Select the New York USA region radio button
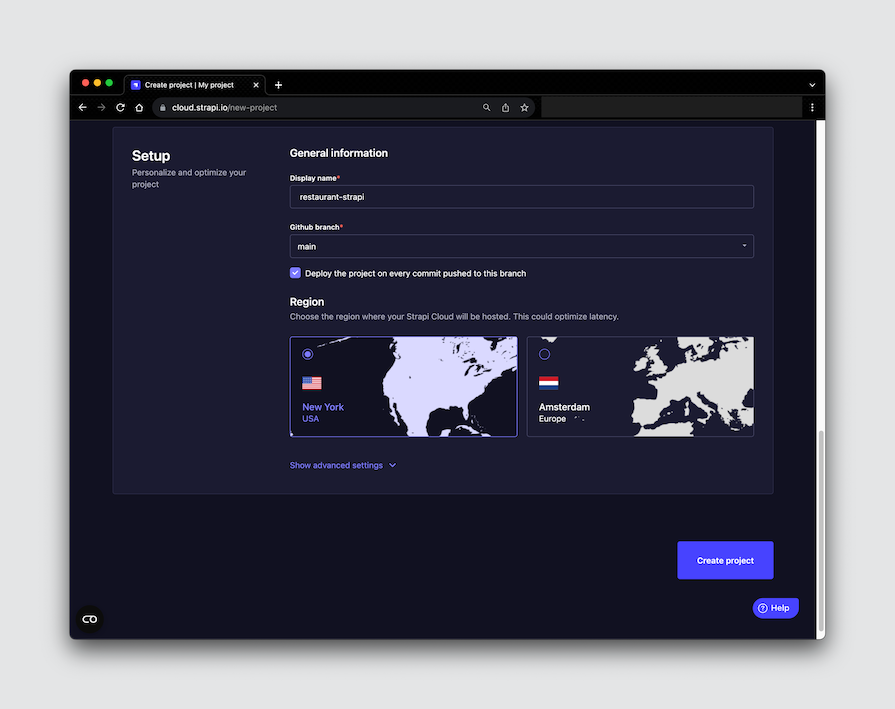The height and width of the screenshot is (709, 895). (x=307, y=353)
